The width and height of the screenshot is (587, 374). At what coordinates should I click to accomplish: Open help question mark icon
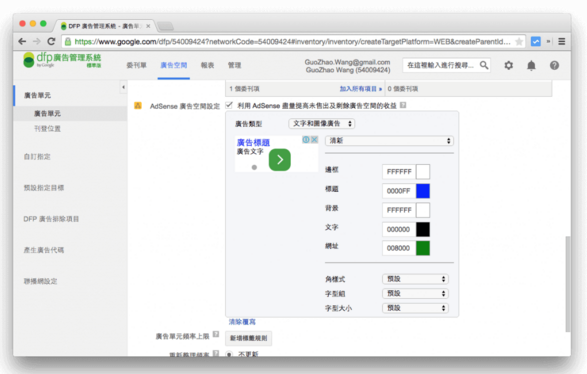pos(554,66)
